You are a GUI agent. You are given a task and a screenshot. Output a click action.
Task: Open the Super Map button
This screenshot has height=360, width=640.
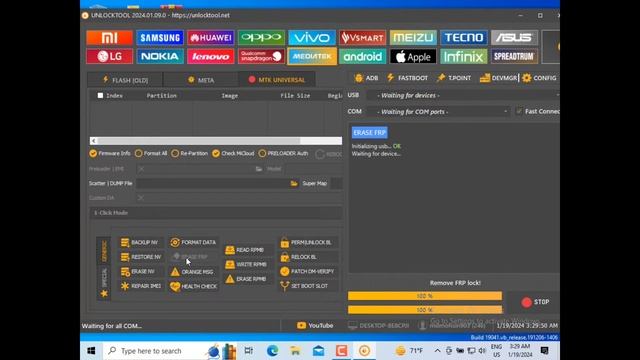point(315,184)
